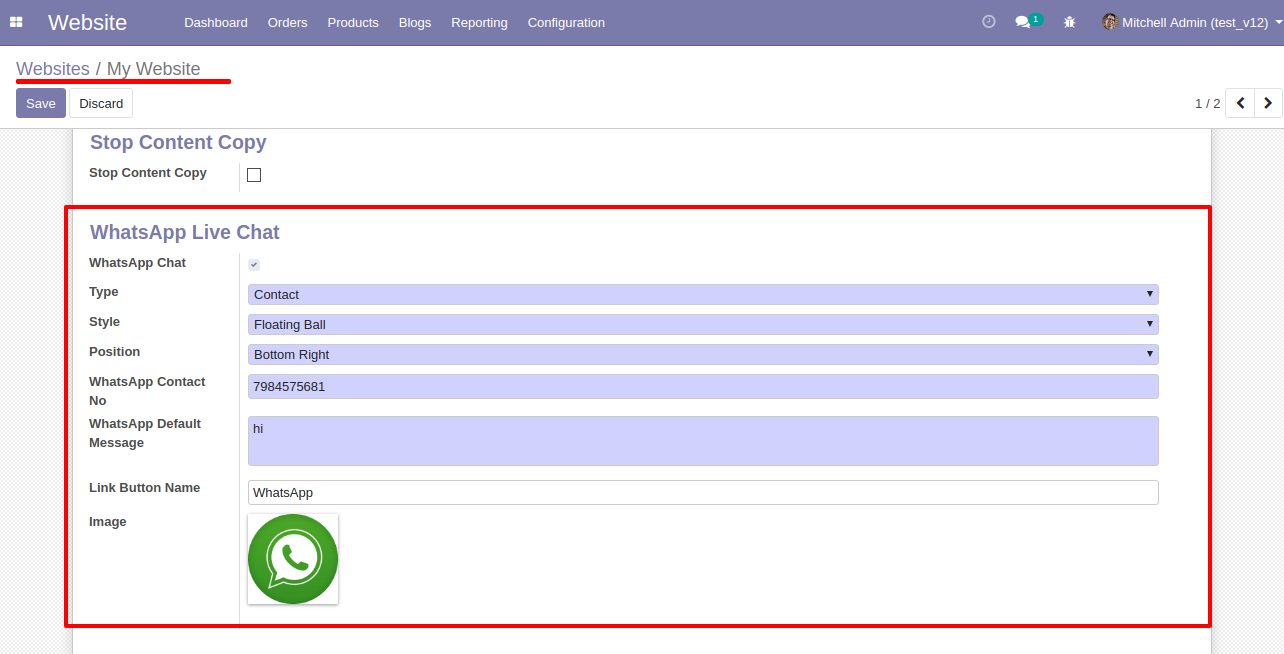Click the My Website breadcrumb text
Image resolution: width=1284 pixels, height=654 pixels.
pos(154,69)
